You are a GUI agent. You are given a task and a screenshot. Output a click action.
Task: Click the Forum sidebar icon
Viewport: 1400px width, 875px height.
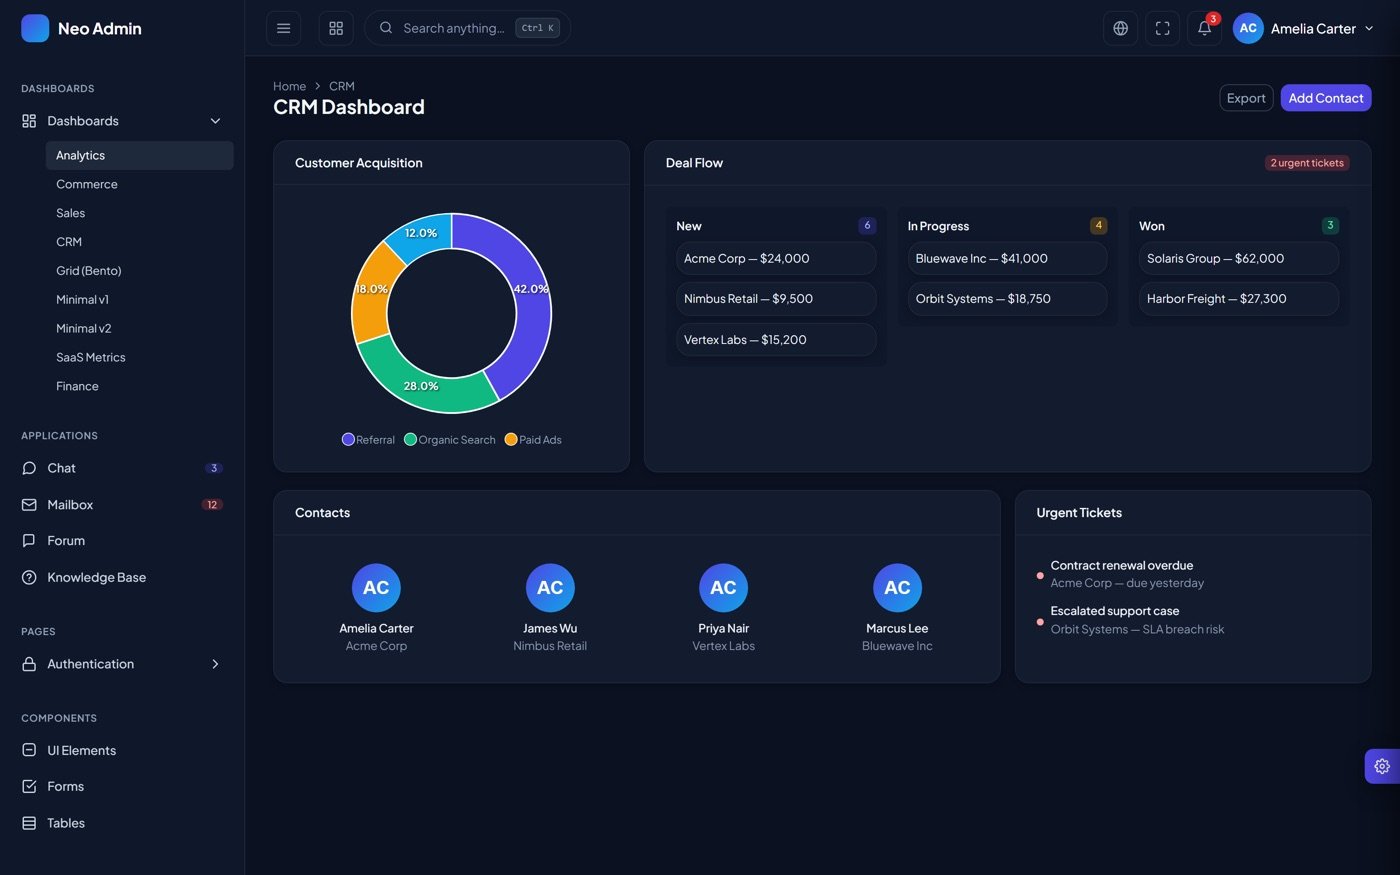tap(29, 541)
